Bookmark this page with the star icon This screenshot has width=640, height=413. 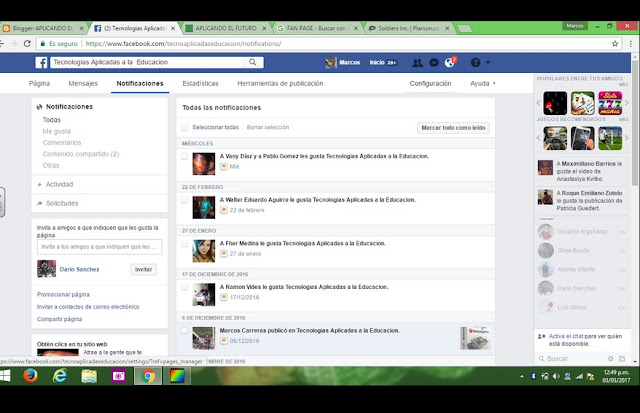[615, 44]
